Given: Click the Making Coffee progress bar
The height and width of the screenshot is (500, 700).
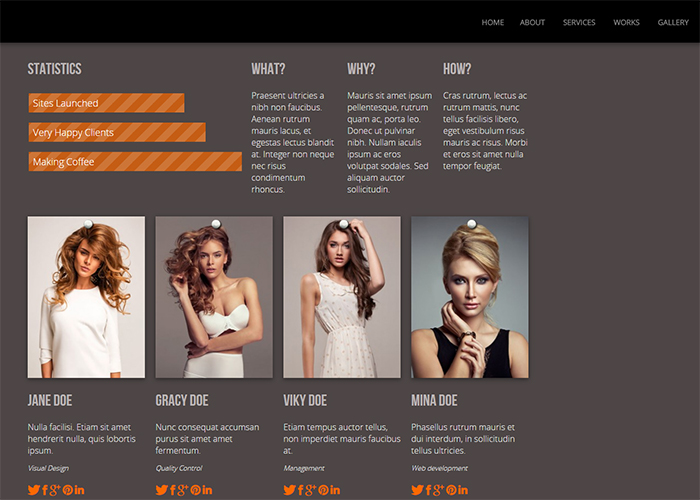Looking at the screenshot, I should pos(135,162).
